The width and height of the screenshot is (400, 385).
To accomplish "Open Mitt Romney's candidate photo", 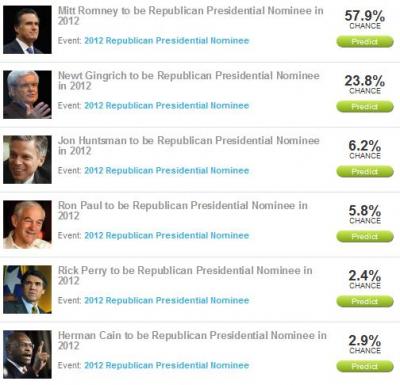I will [27, 30].
